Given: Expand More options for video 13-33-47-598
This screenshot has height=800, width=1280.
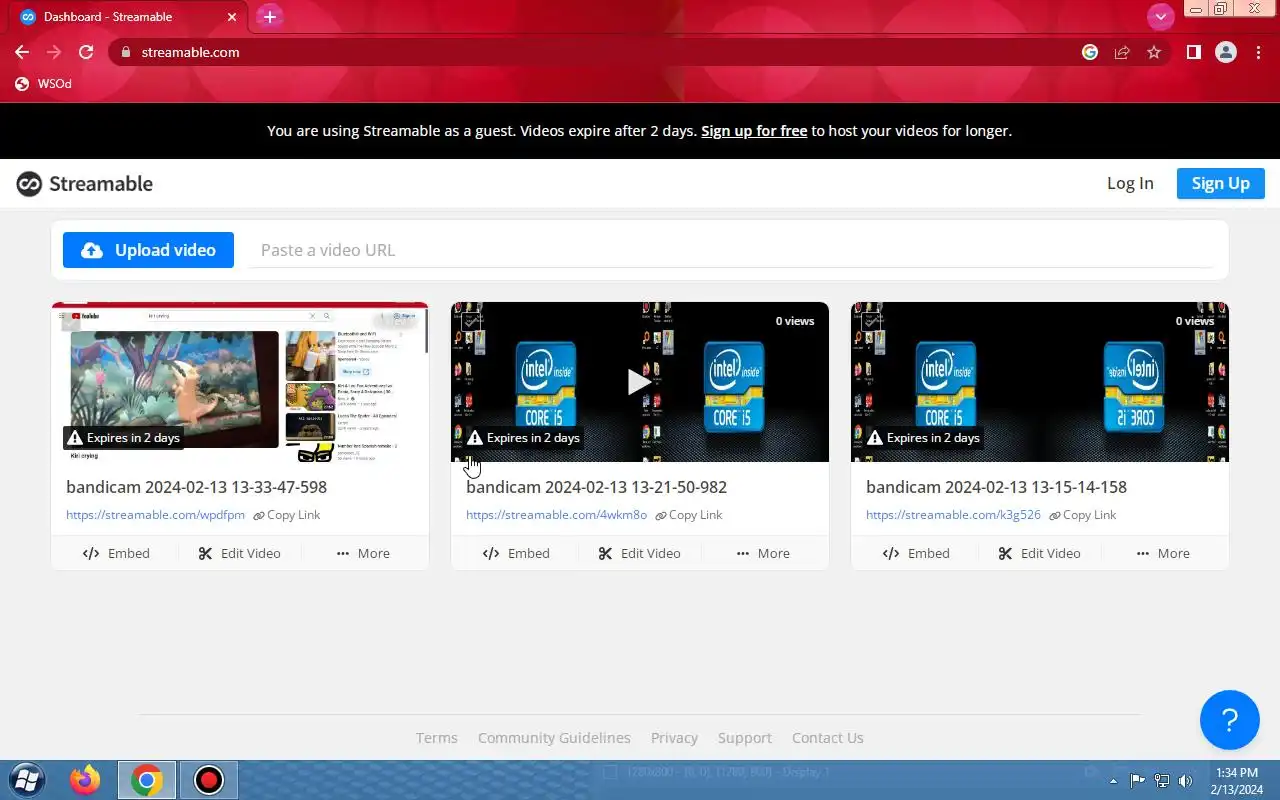Looking at the screenshot, I should tap(363, 553).
